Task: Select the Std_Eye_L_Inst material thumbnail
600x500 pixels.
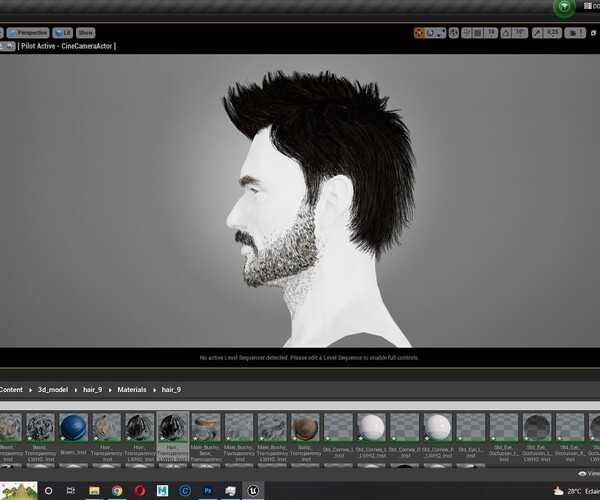Action: (x=471, y=427)
